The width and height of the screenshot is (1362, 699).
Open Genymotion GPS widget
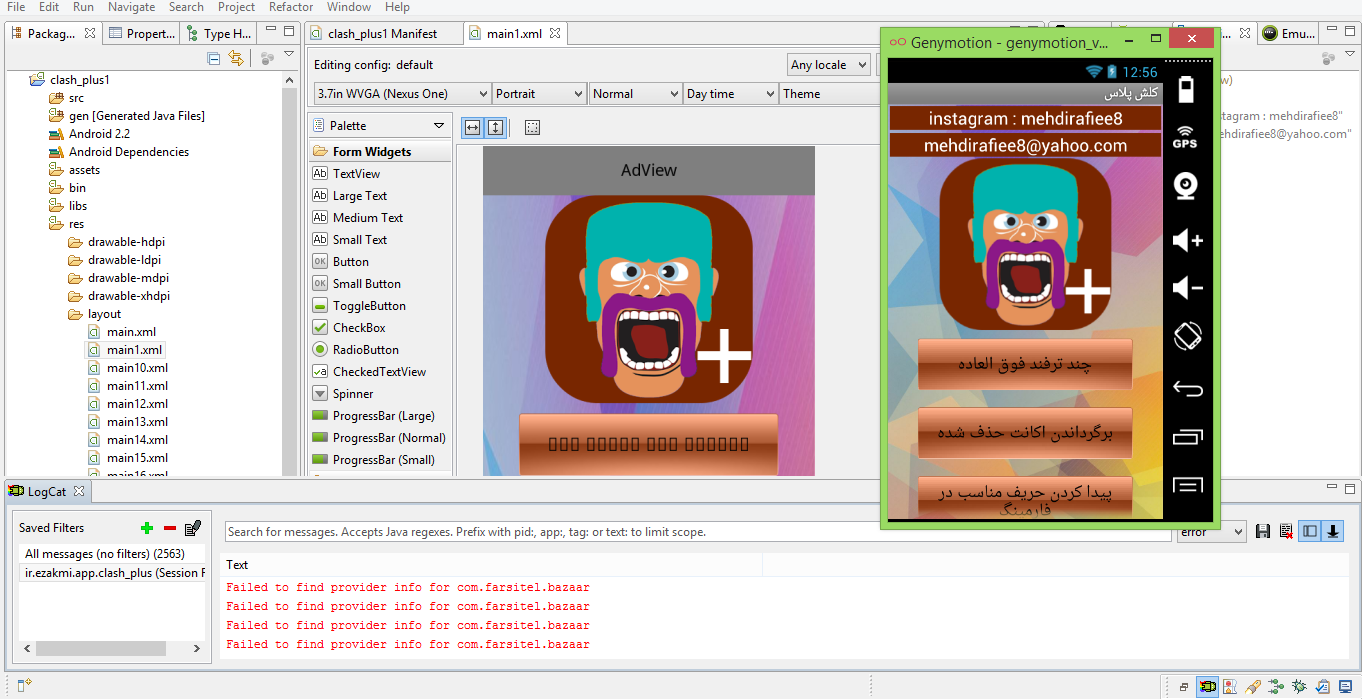1186,138
